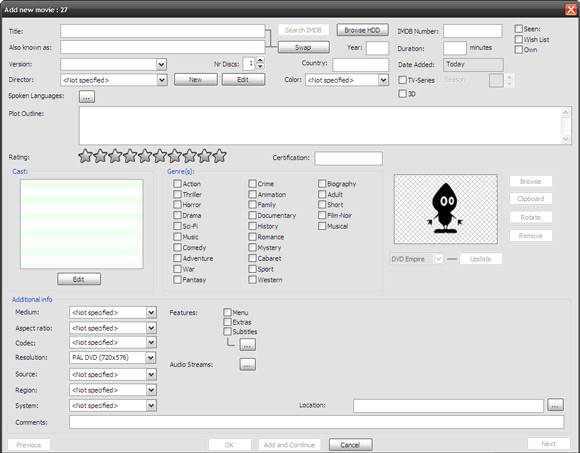This screenshot has width=580, height=453.
Task: Enable the Wish List checkbox
Action: pos(519,39)
